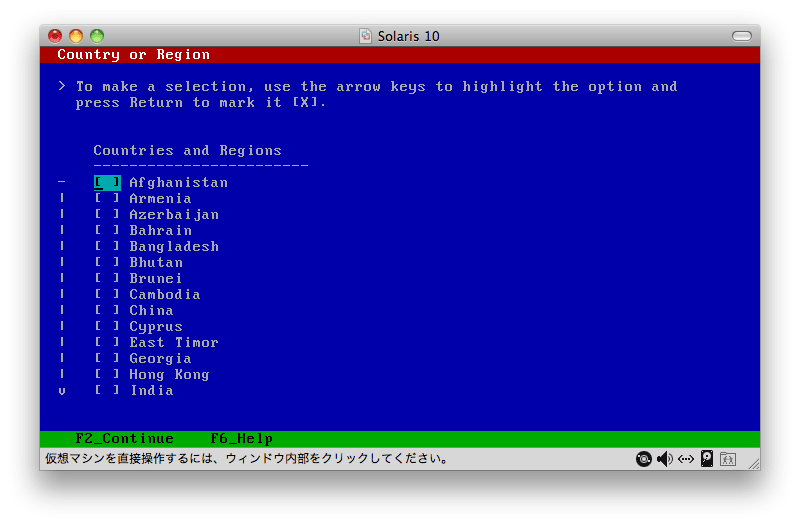Click the hard disk status icon
800x525 pixels.
pos(707,459)
